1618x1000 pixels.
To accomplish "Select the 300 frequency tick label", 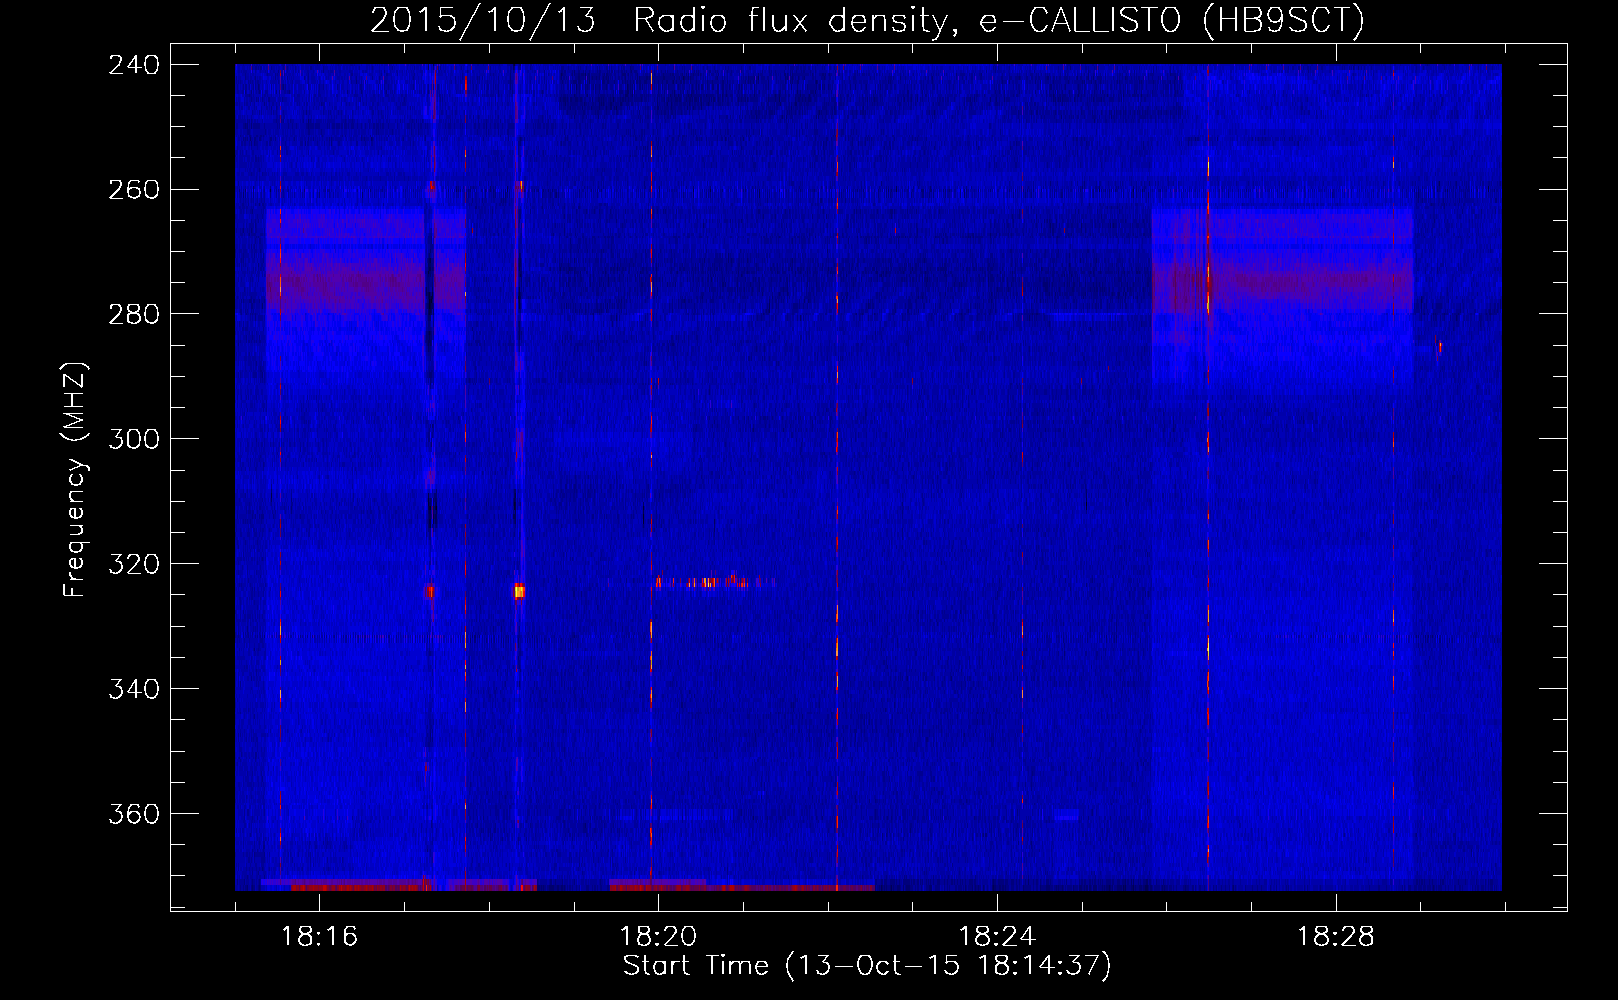I will [x=134, y=439].
